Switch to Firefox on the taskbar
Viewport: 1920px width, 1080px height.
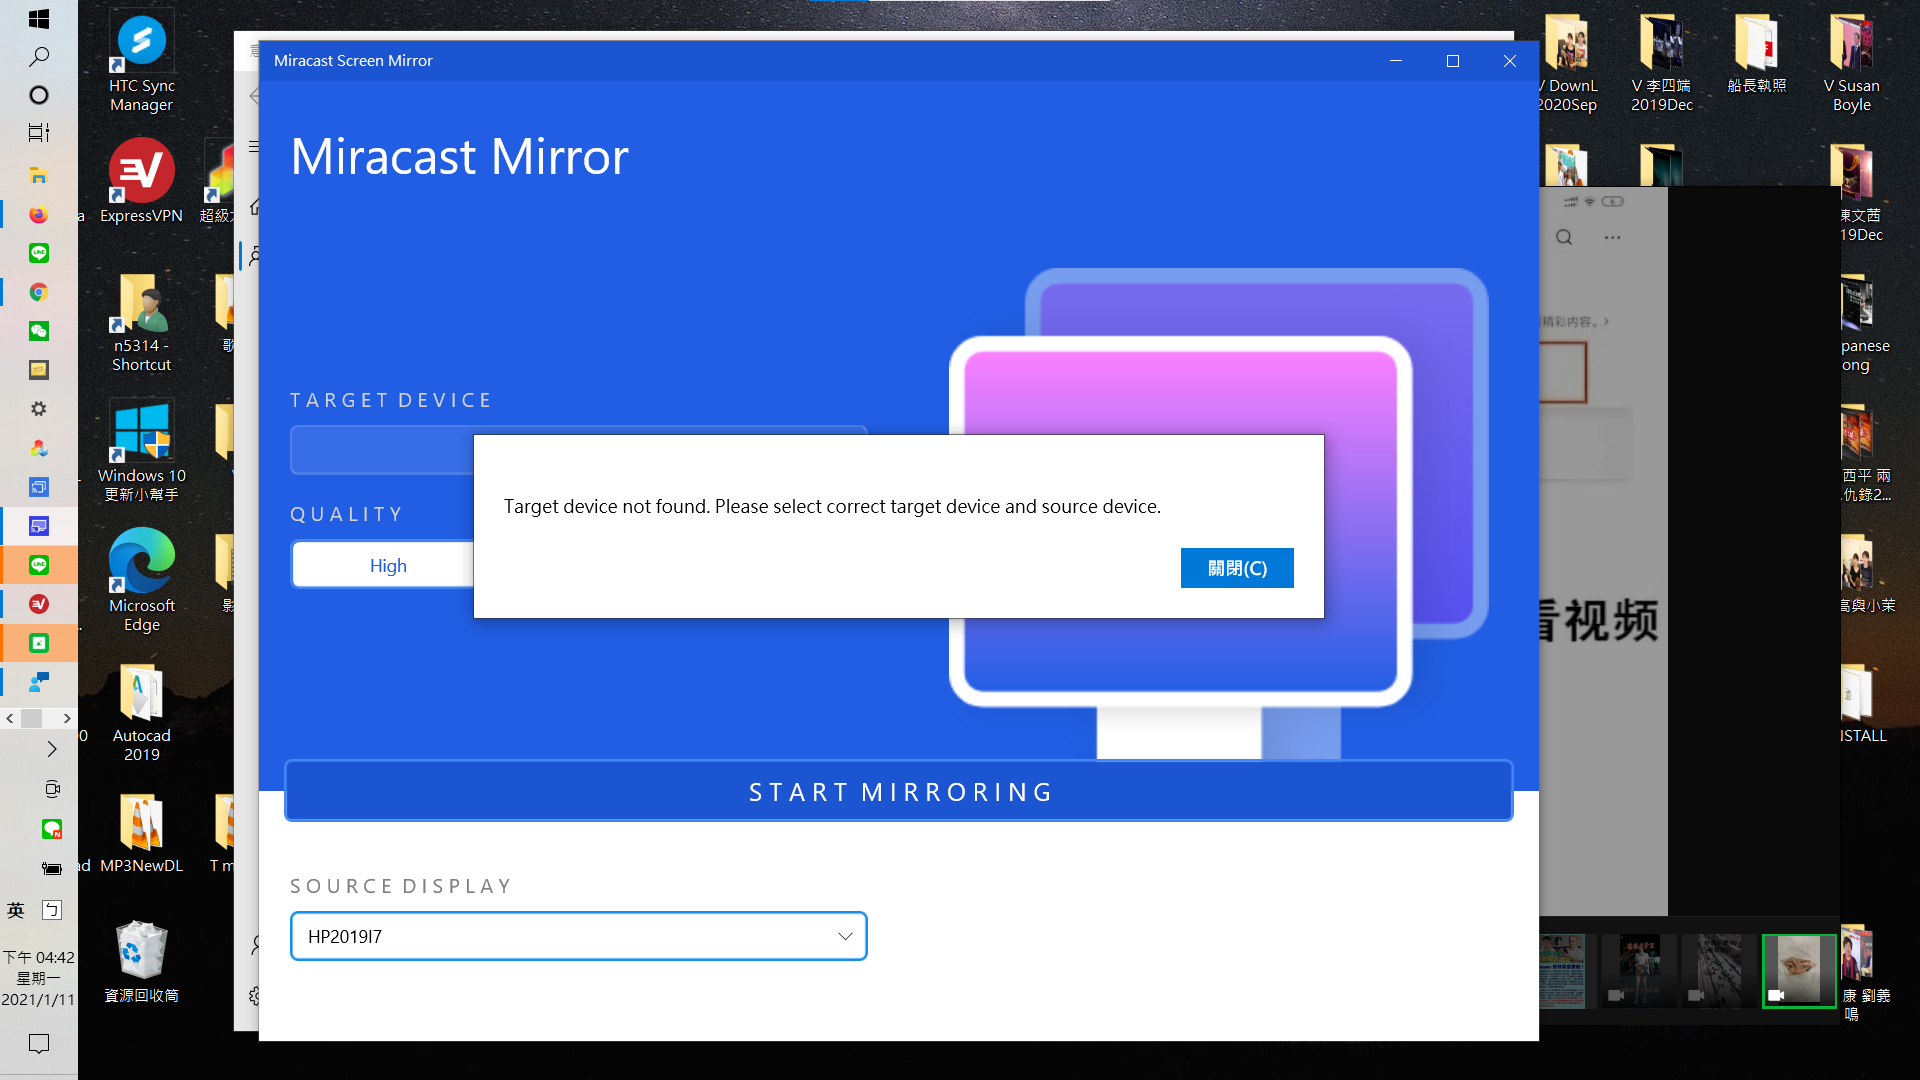(39, 215)
